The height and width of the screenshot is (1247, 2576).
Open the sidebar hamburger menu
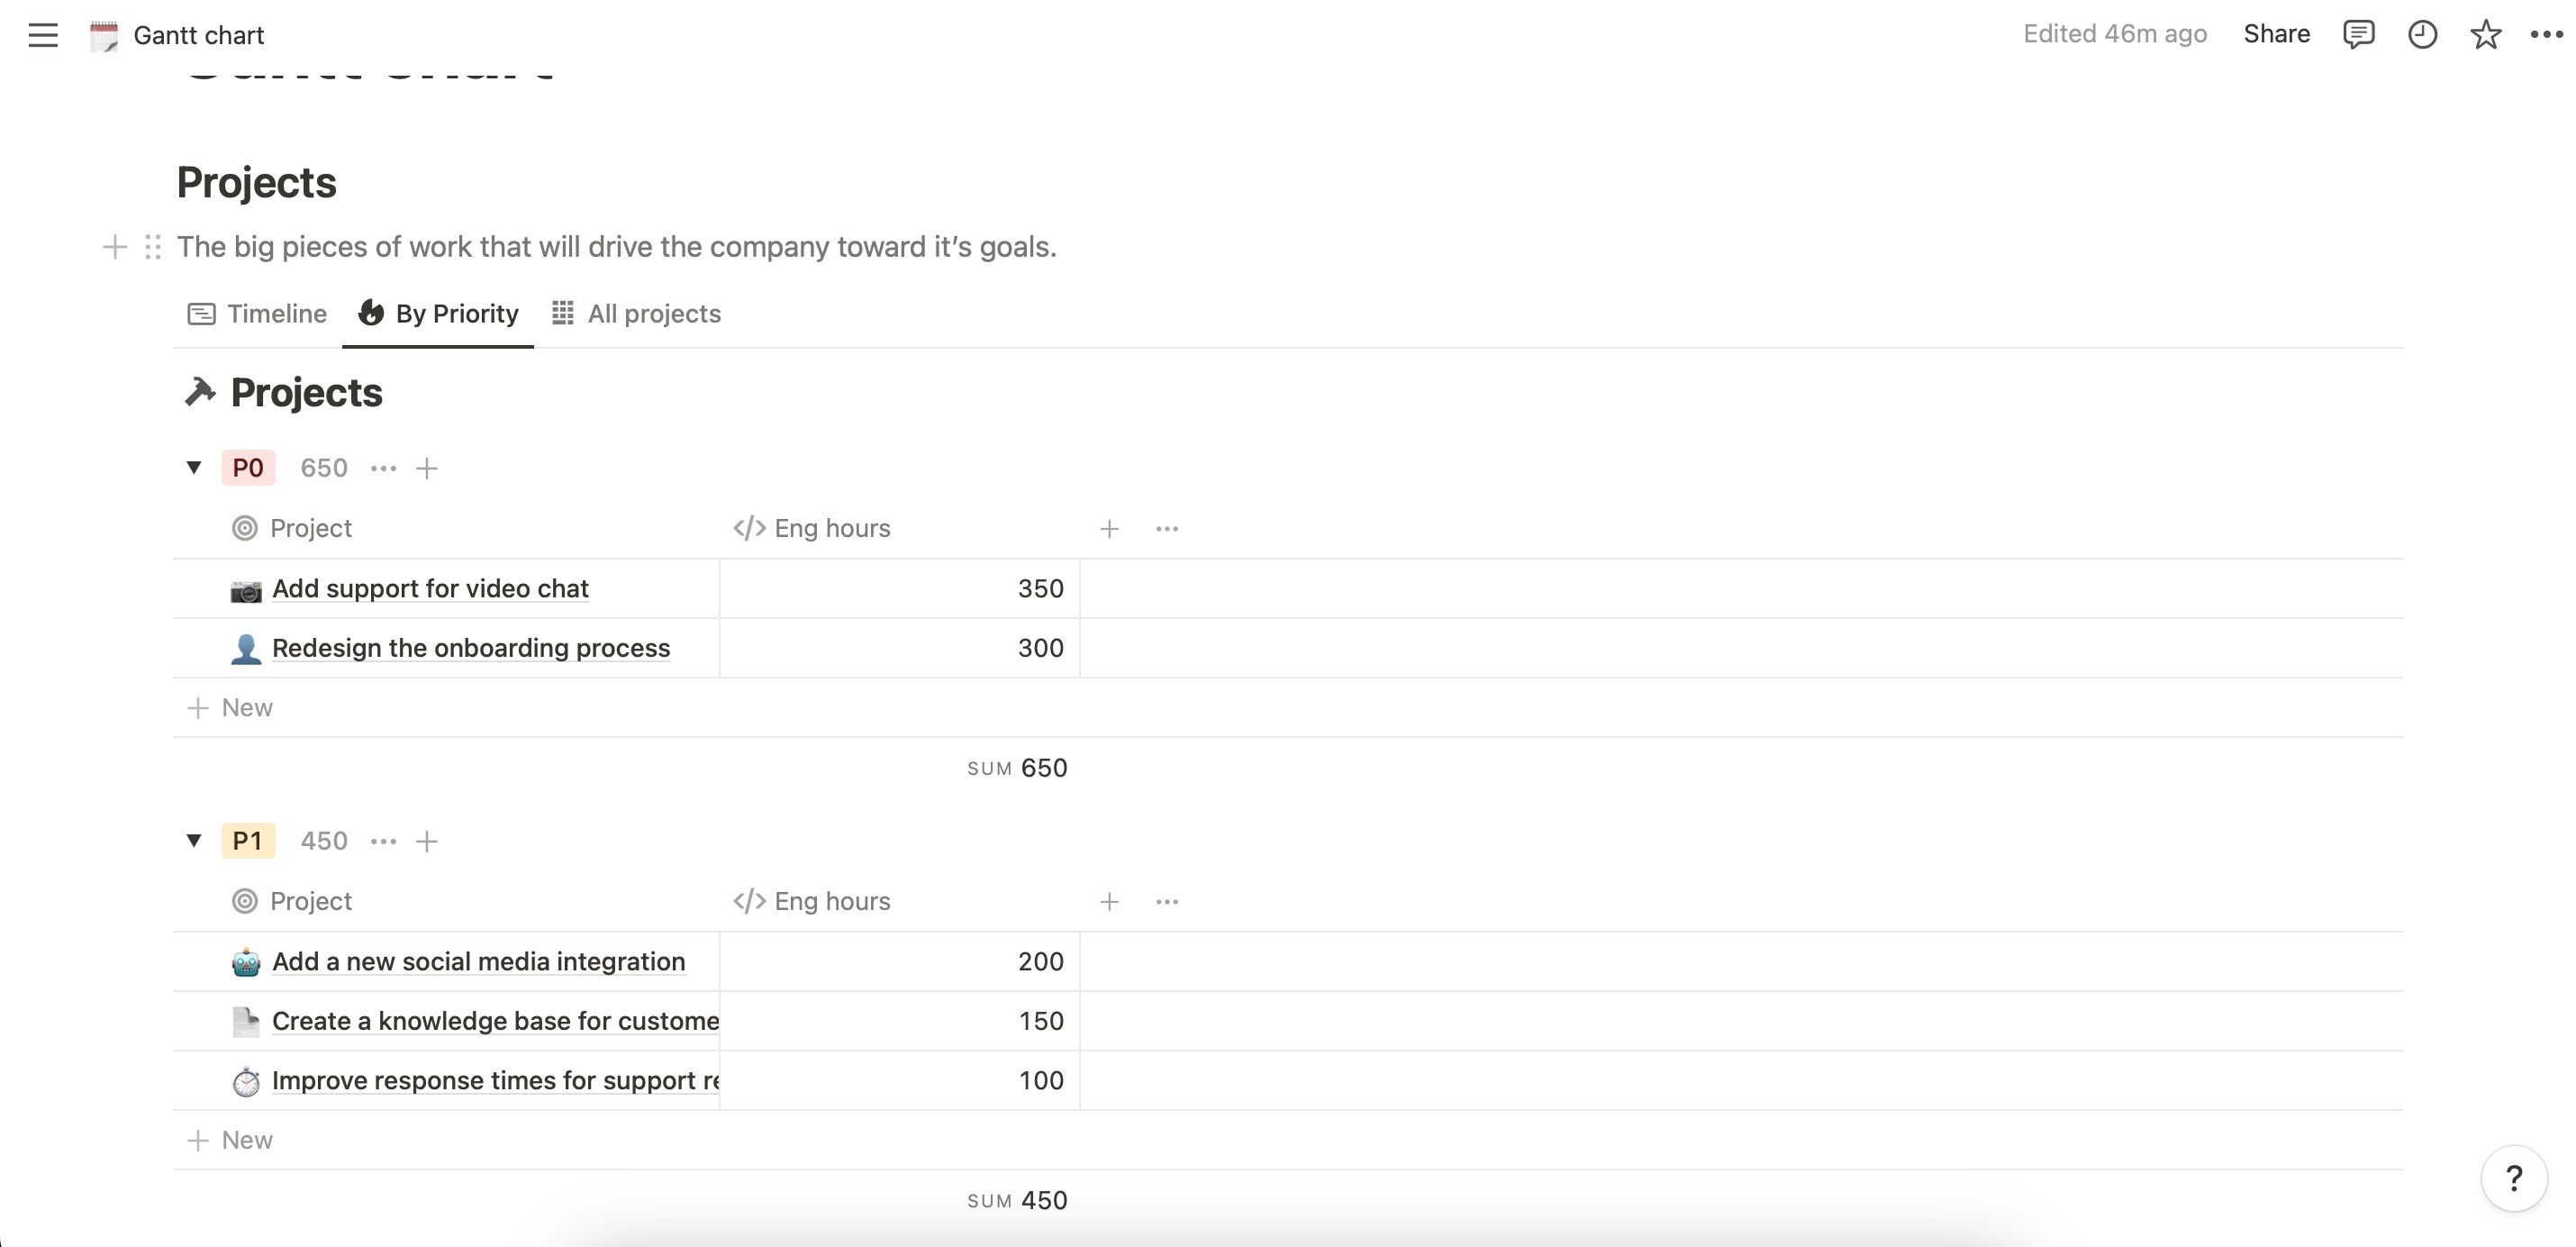(x=43, y=35)
